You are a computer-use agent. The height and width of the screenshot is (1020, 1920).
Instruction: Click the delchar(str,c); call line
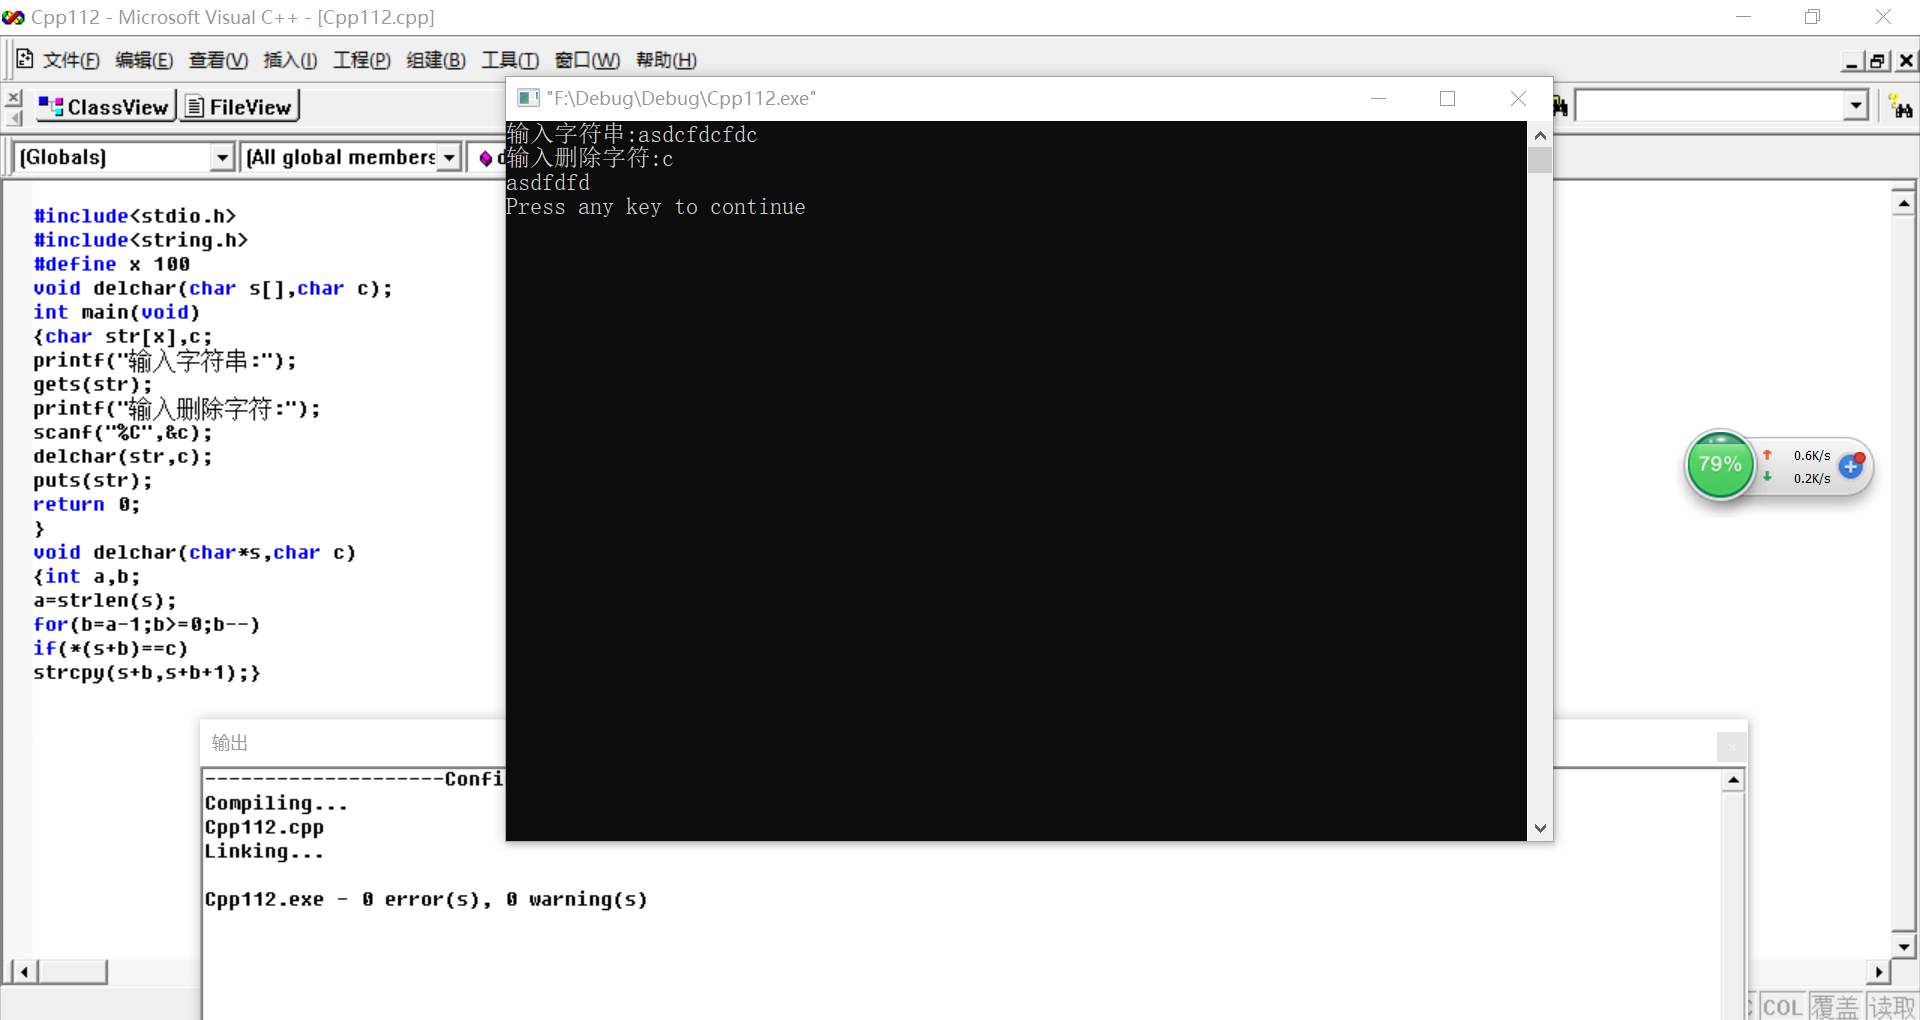123,456
